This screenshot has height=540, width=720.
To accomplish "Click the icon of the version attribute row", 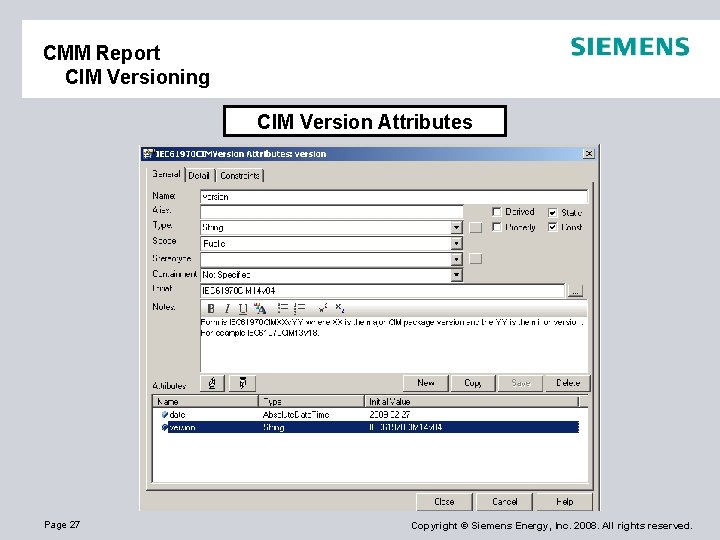I will (x=164, y=428).
